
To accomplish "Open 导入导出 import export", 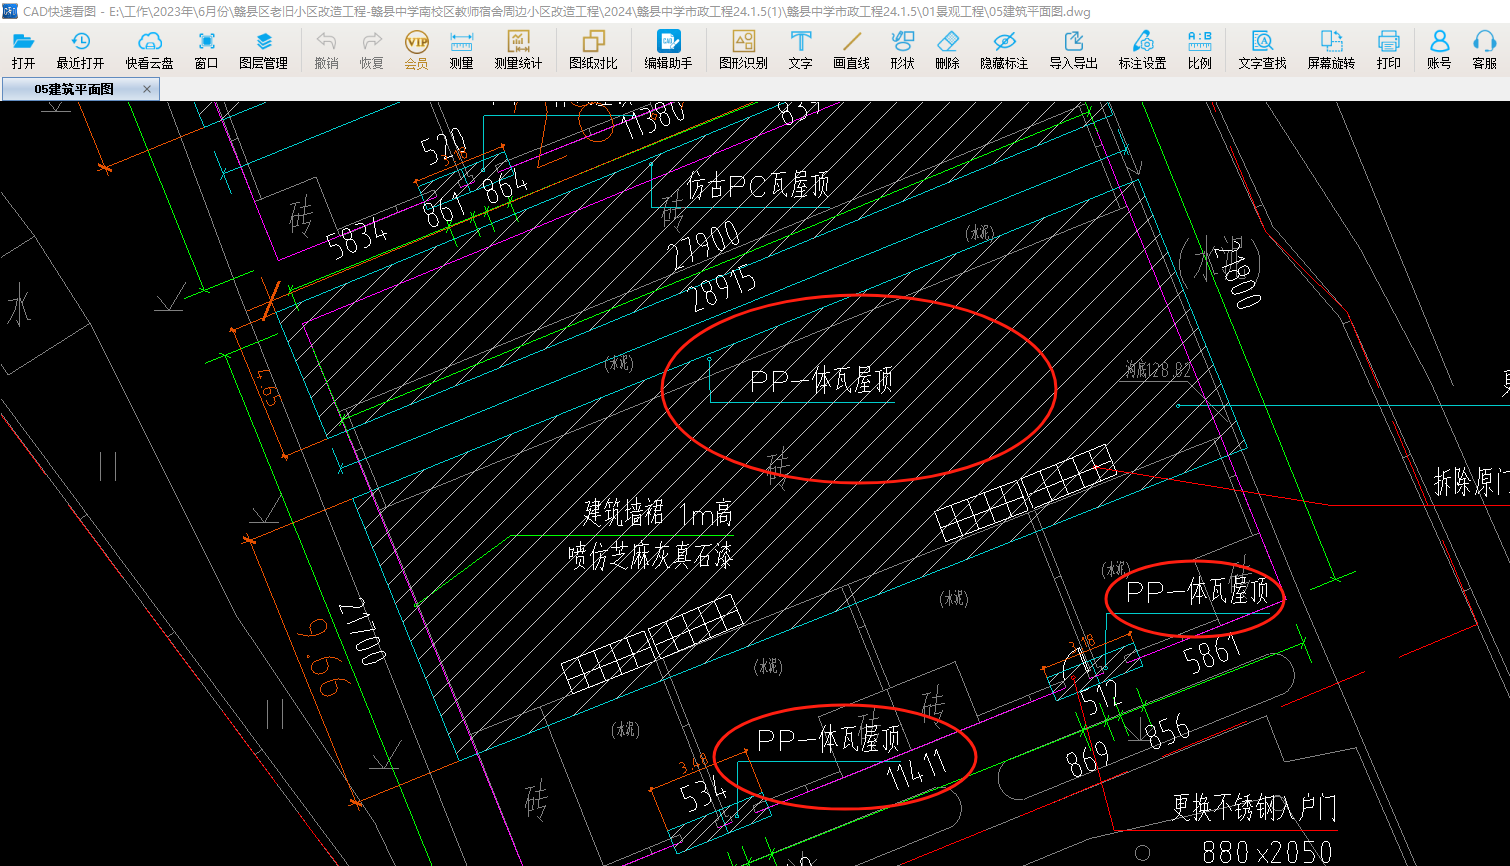I will pyautogui.click(x=1073, y=50).
